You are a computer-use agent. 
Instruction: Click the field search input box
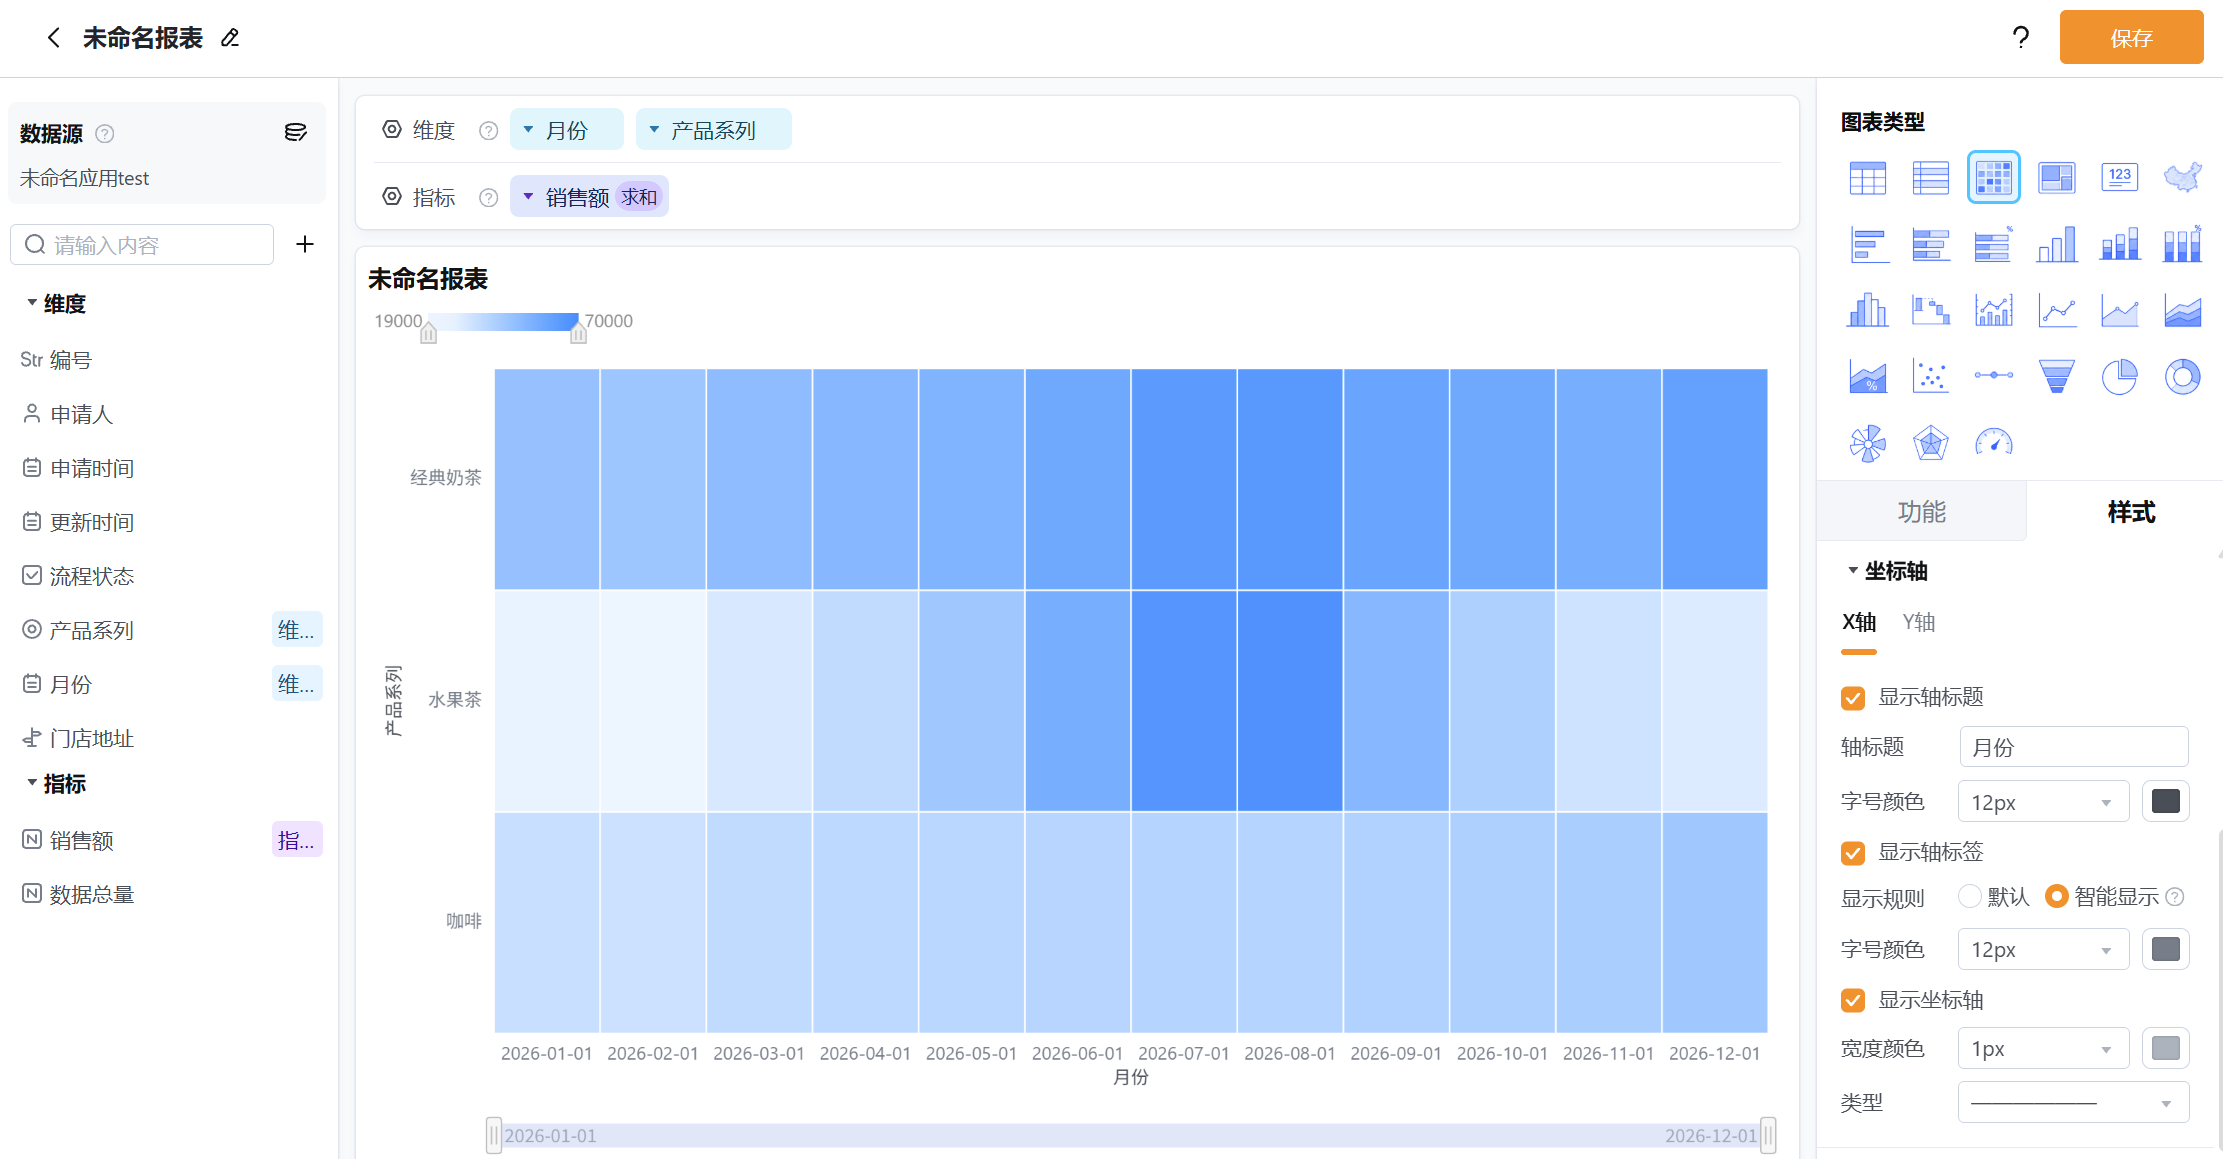click(142, 245)
